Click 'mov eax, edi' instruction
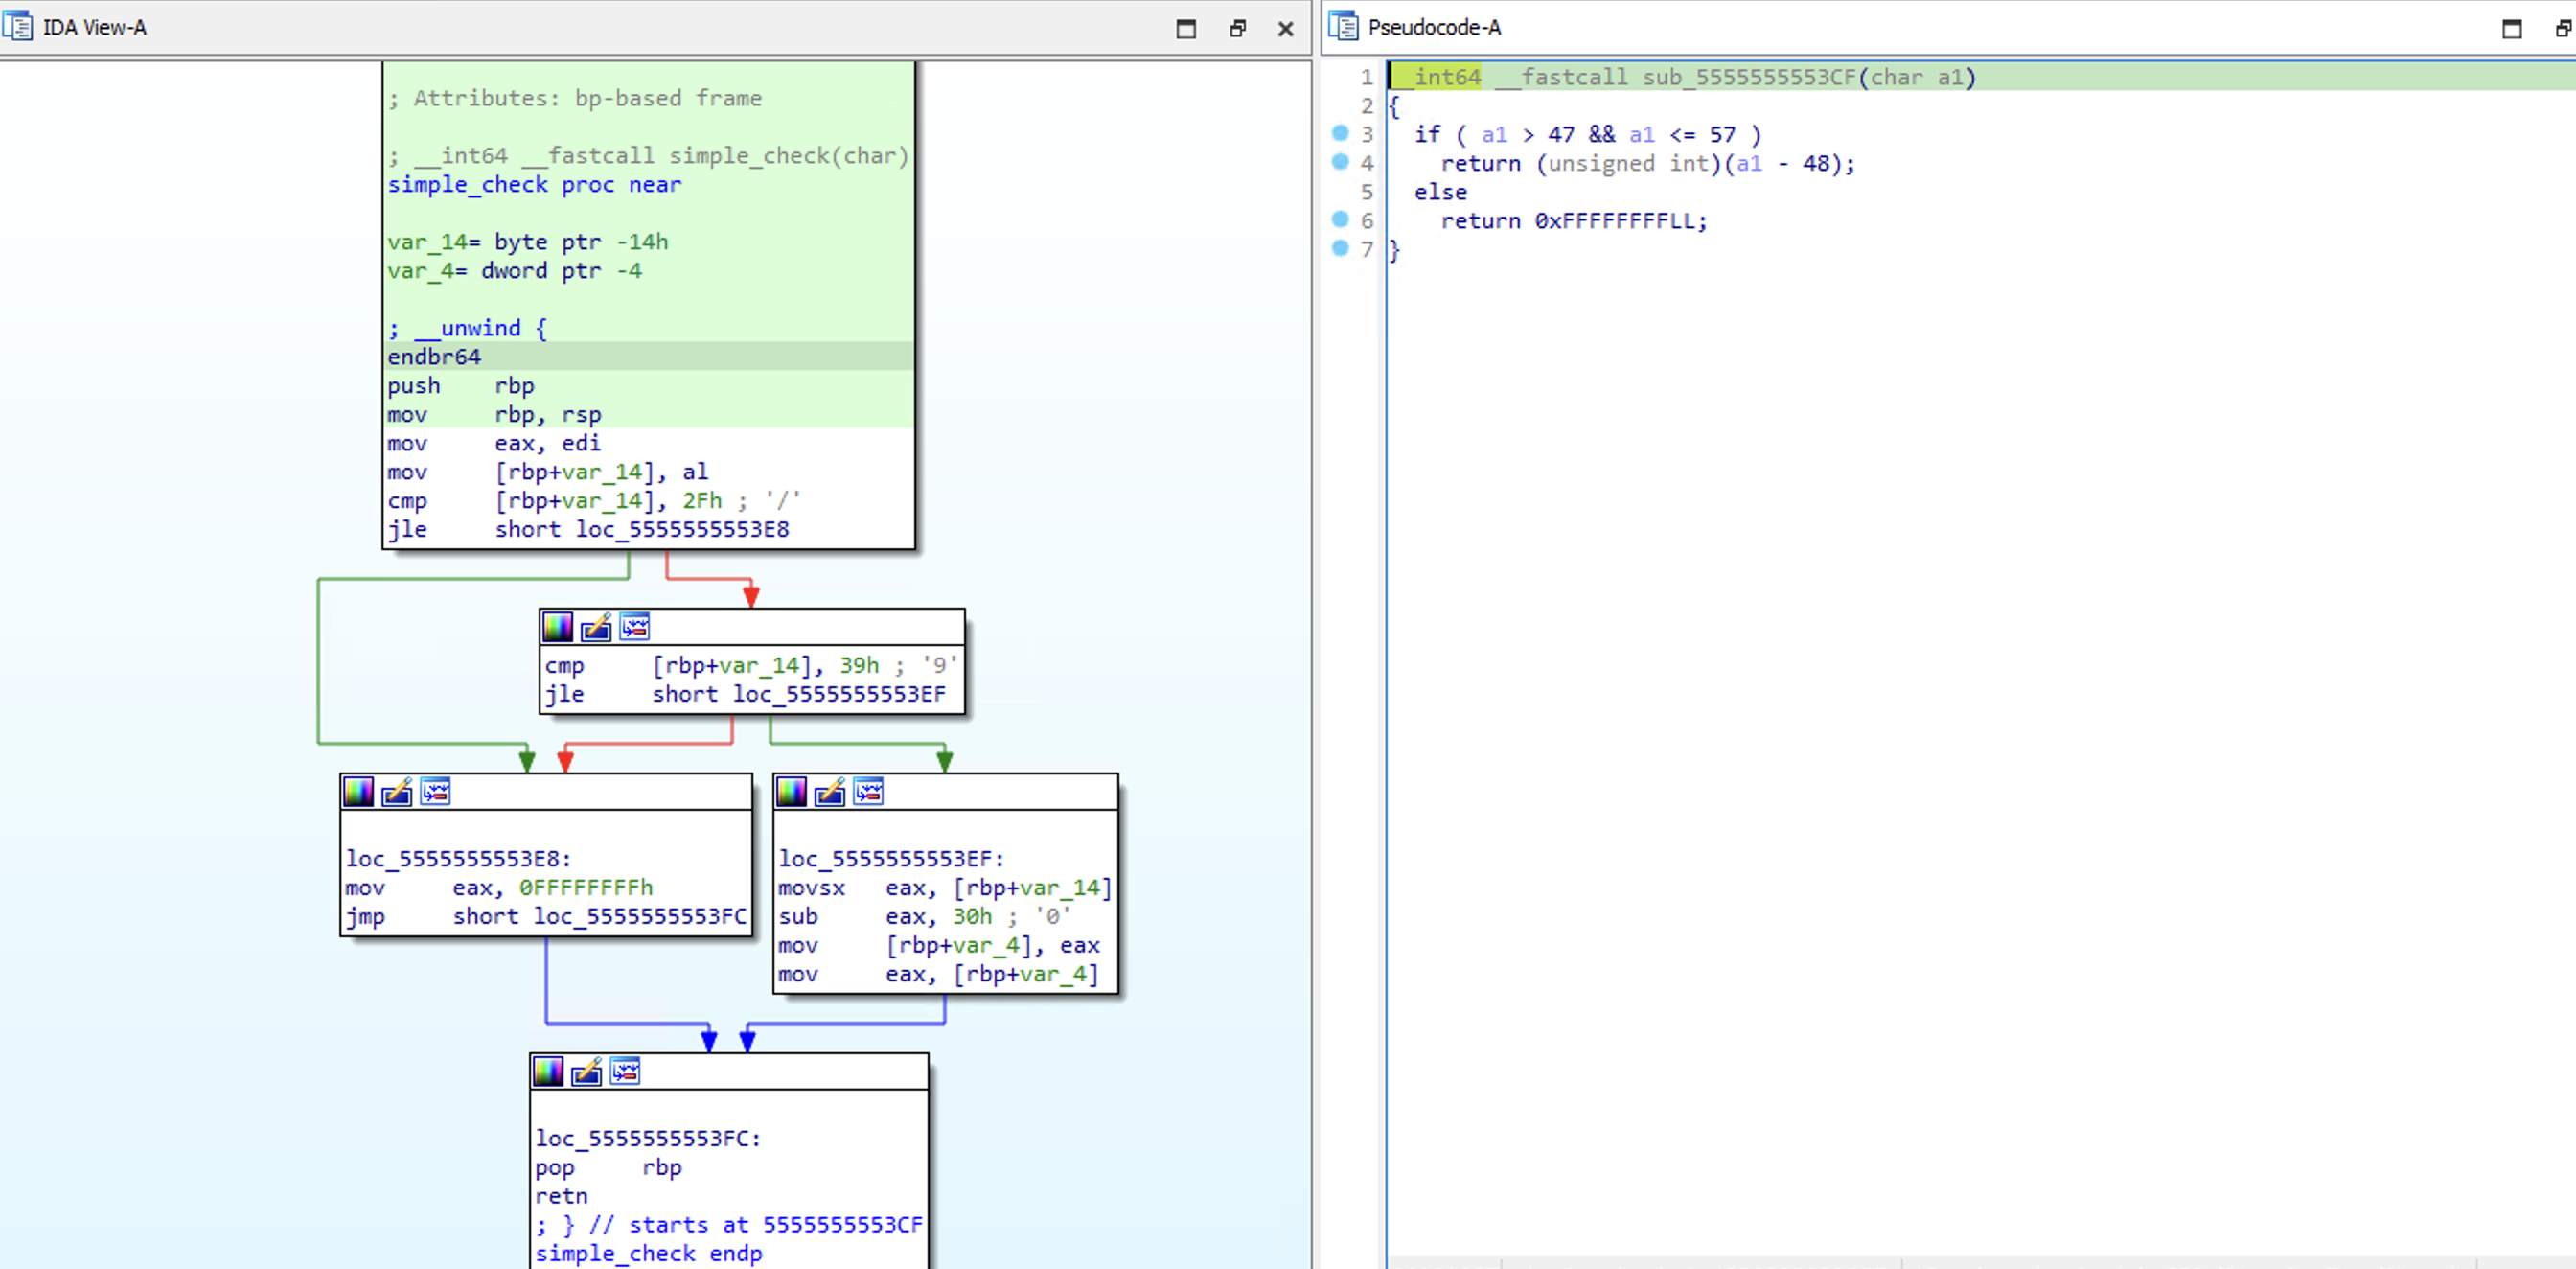 tap(494, 443)
